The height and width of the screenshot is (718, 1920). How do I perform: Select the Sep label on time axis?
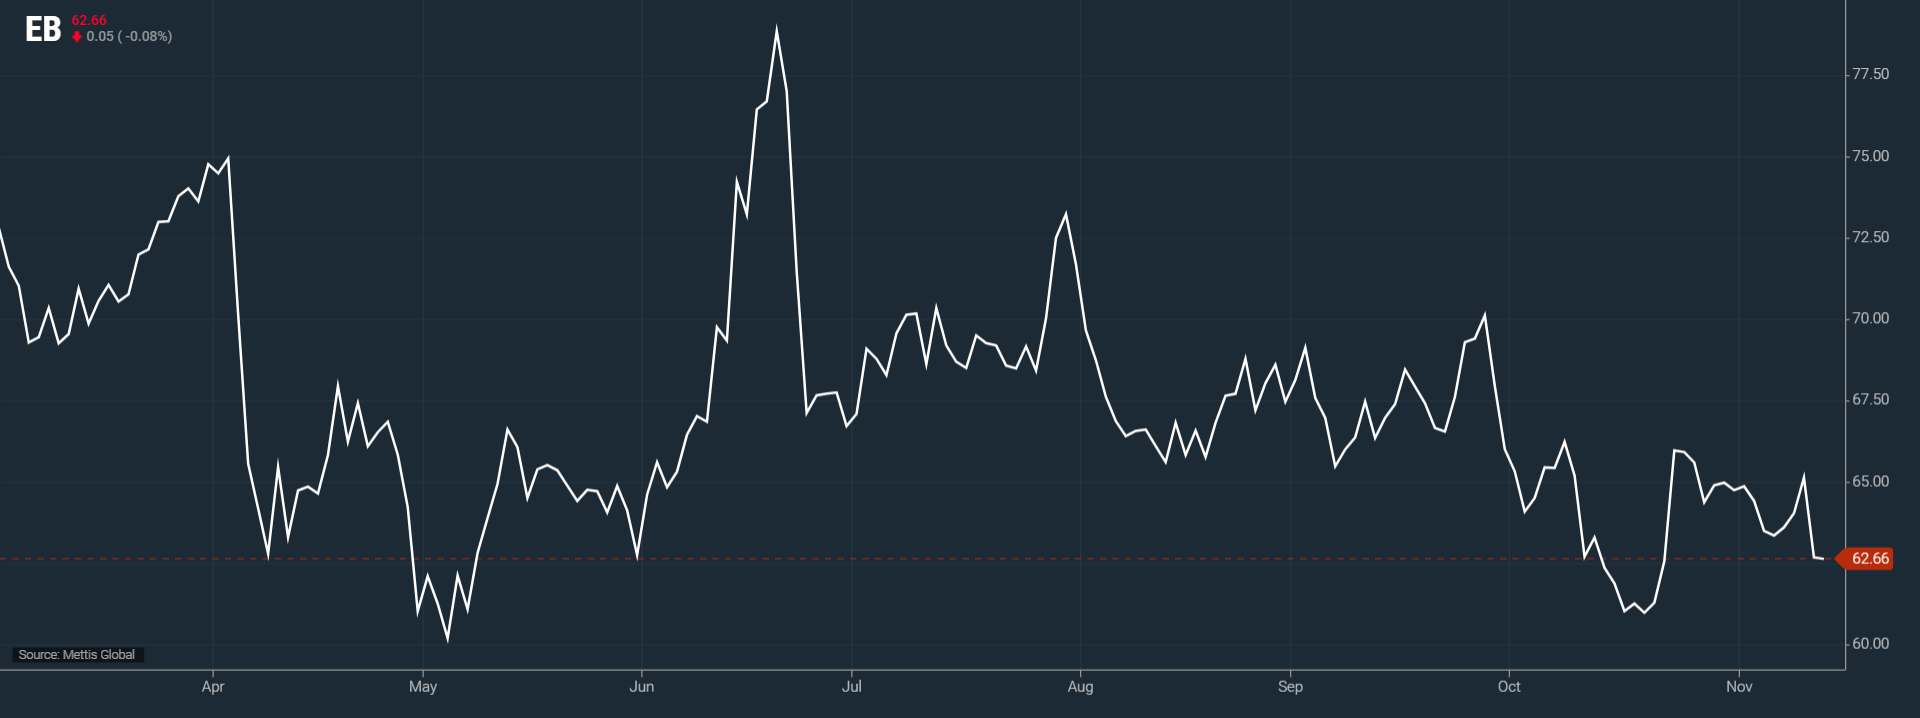click(x=1290, y=687)
